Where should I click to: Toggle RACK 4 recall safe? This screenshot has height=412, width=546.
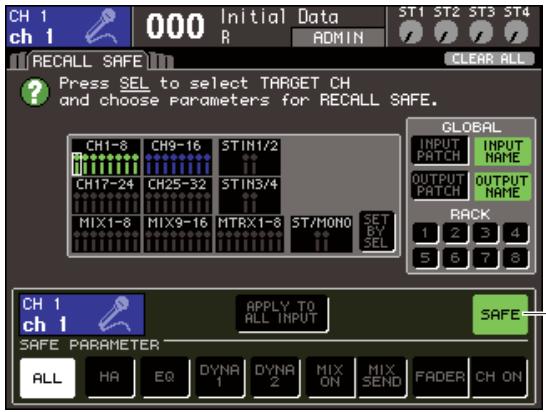pos(515,233)
